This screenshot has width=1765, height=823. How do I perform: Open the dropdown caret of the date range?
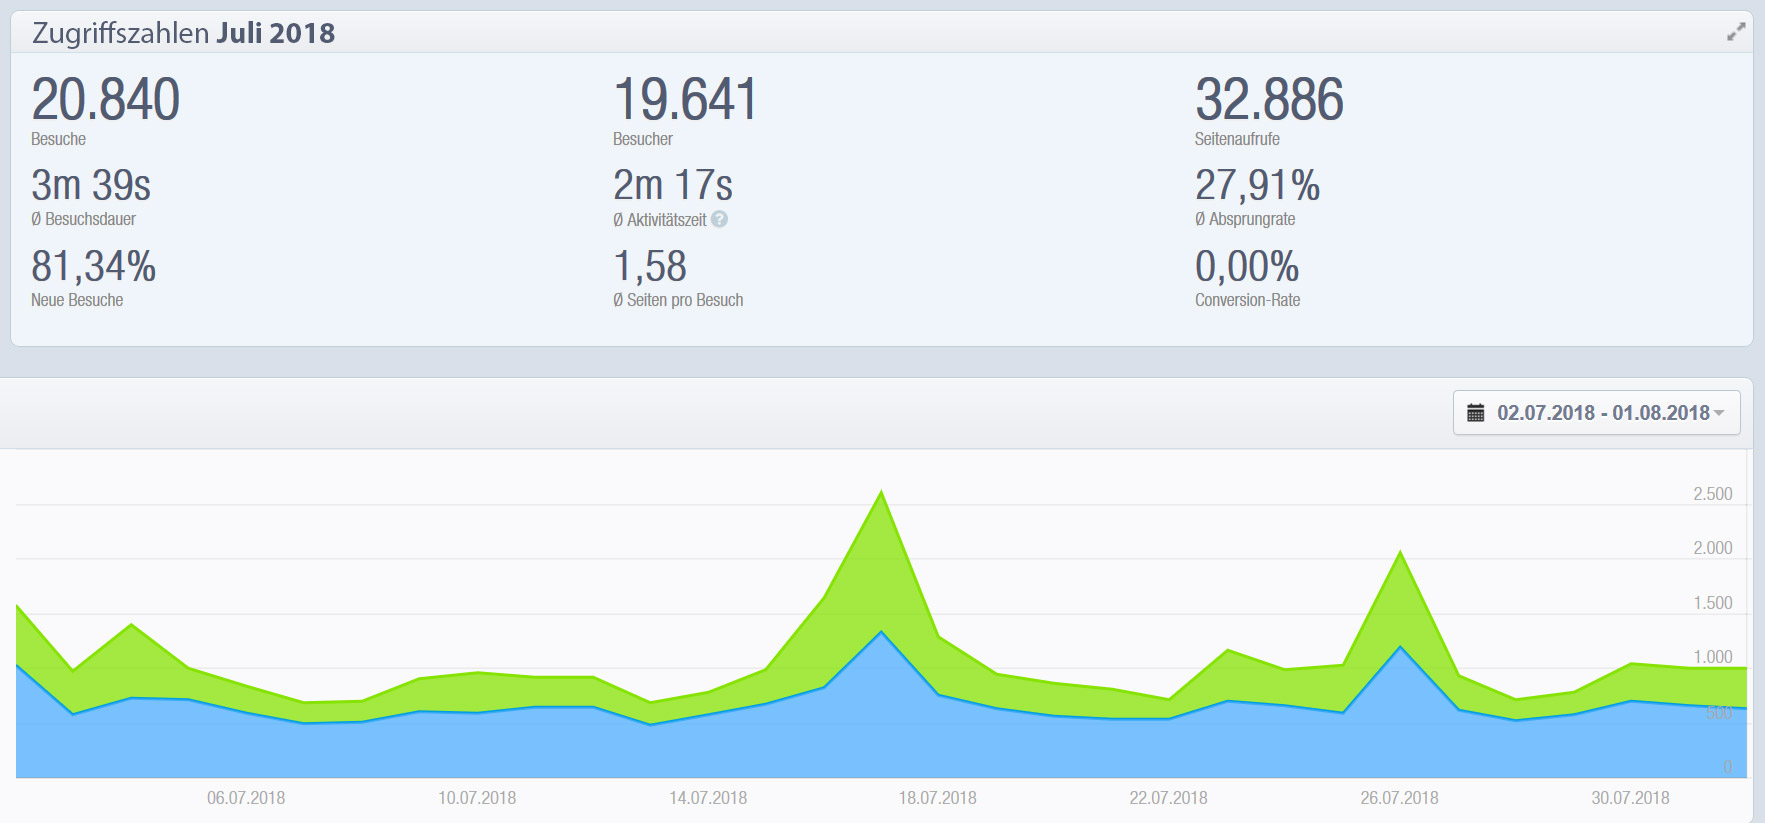click(1719, 413)
